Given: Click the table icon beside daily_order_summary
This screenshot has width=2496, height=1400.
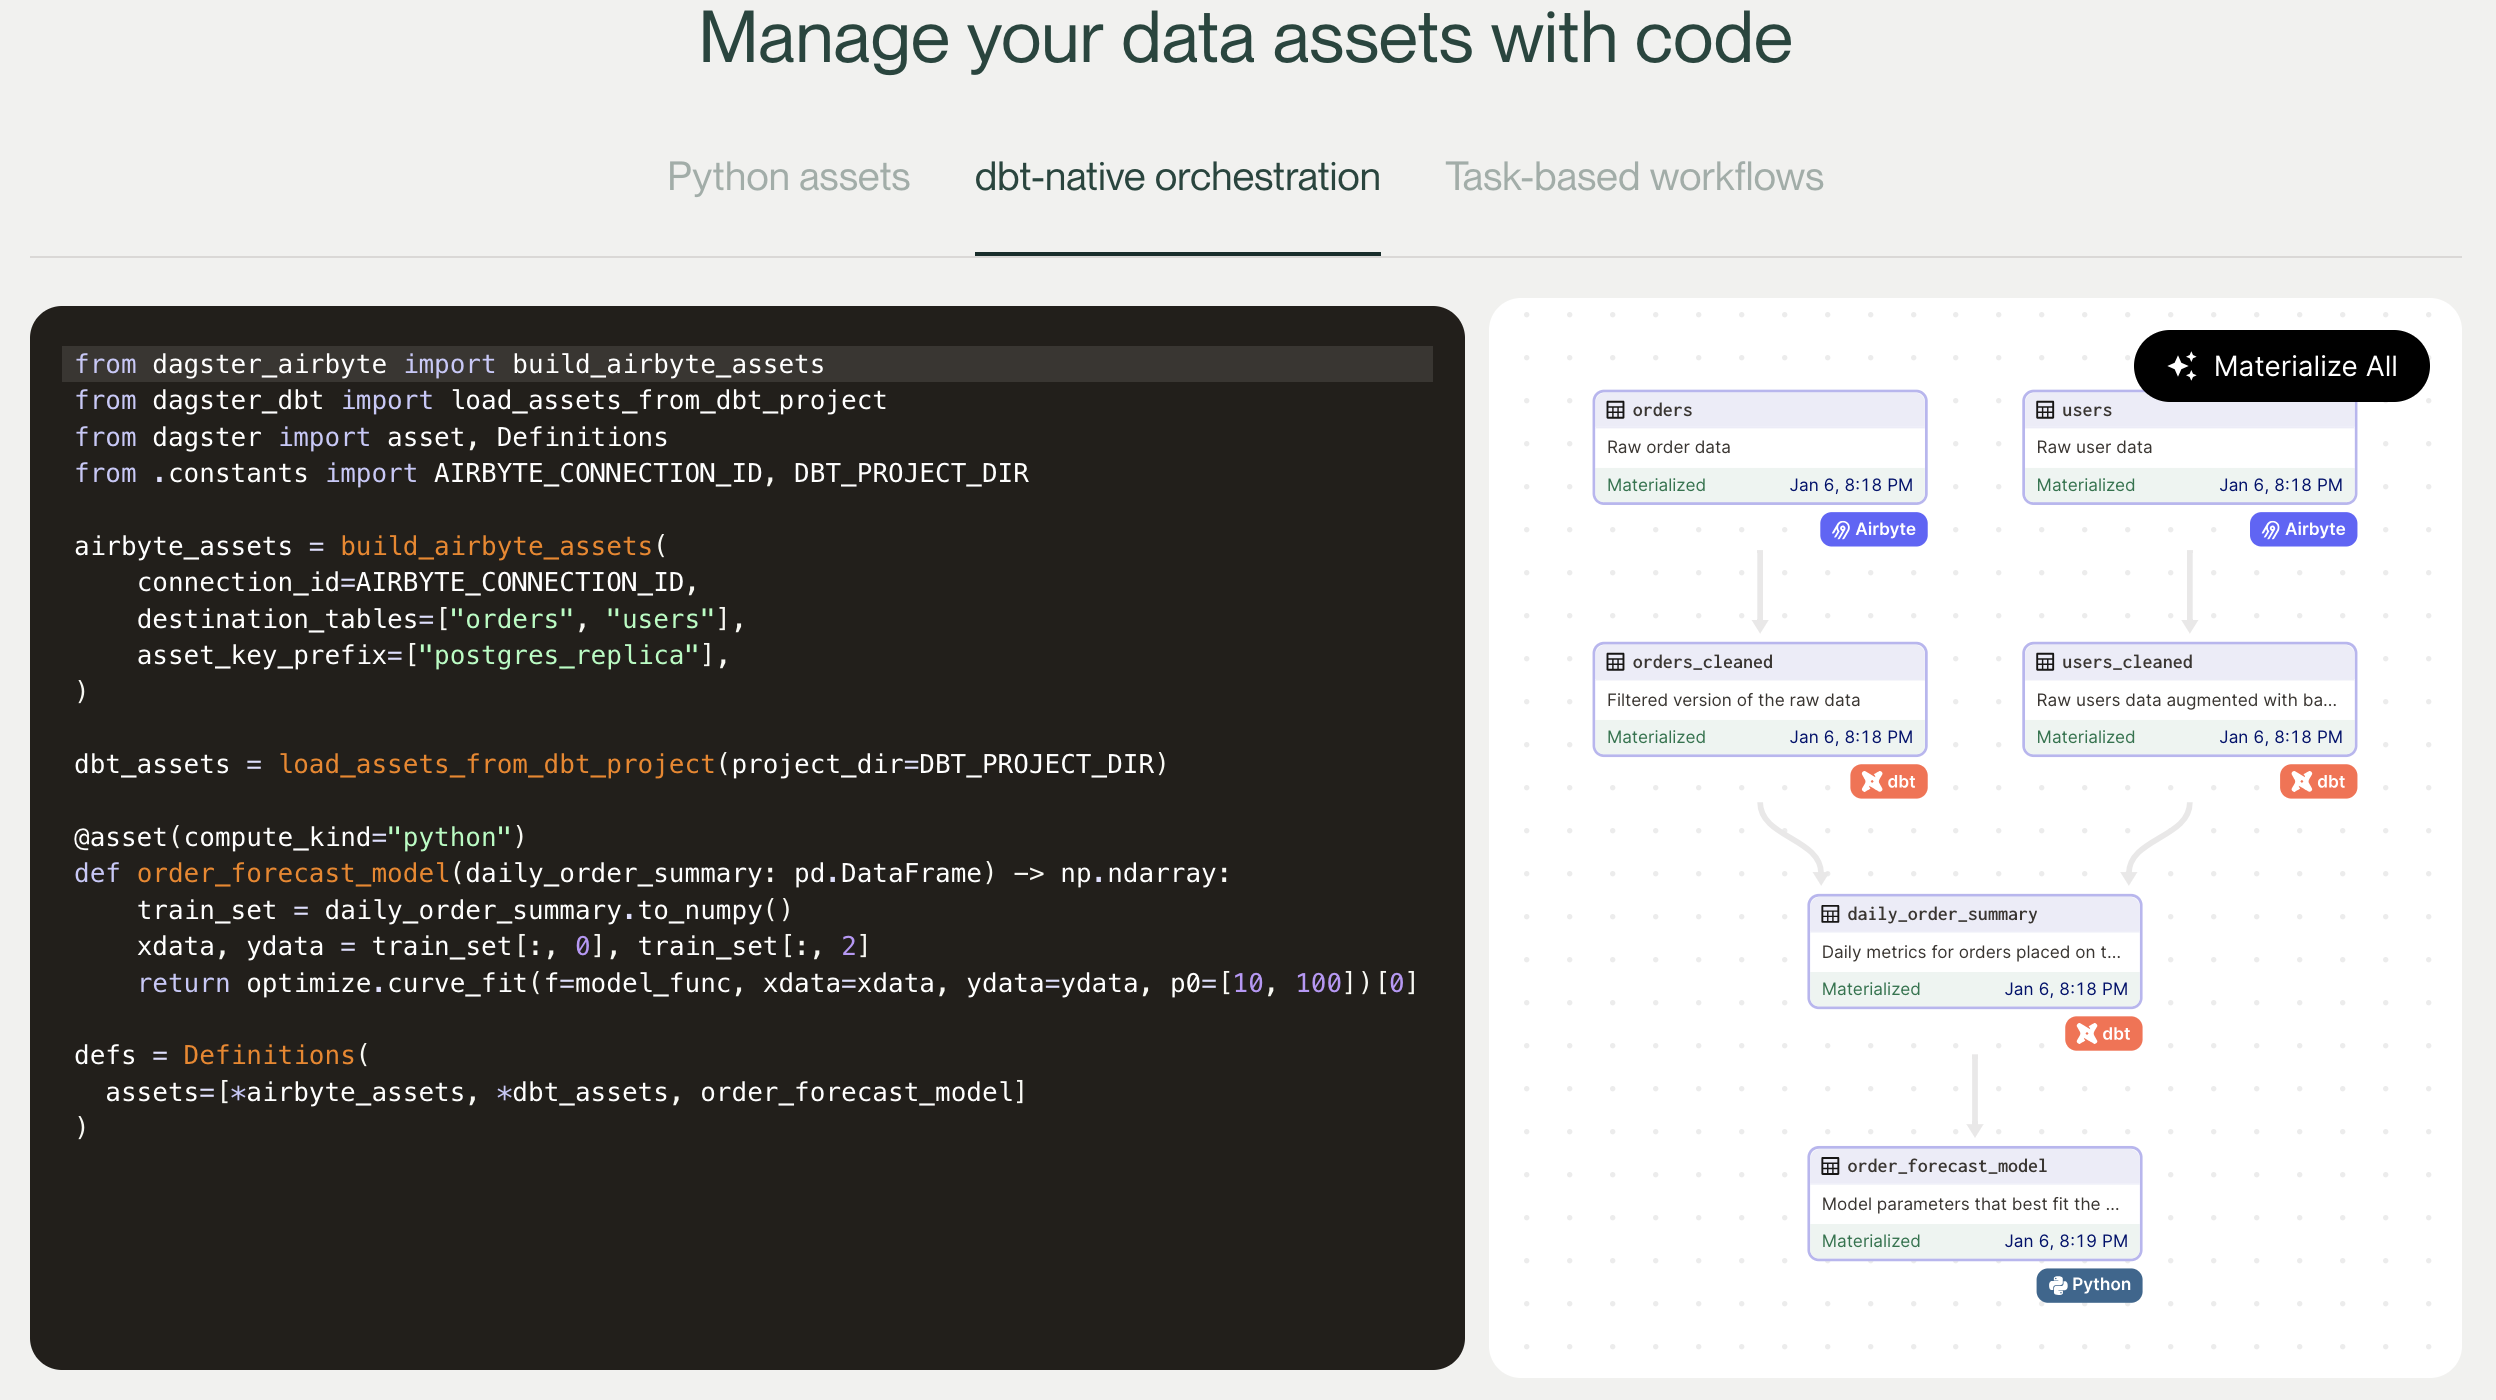Looking at the screenshot, I should pos(1830,914).
